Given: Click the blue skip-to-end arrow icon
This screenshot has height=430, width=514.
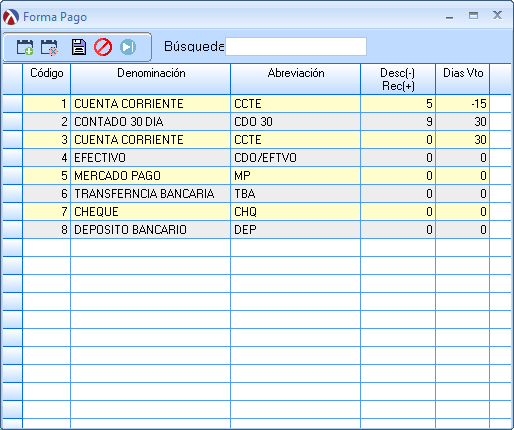Looking at the screenshot, I should pyautogui.click(x=128, y=47).
